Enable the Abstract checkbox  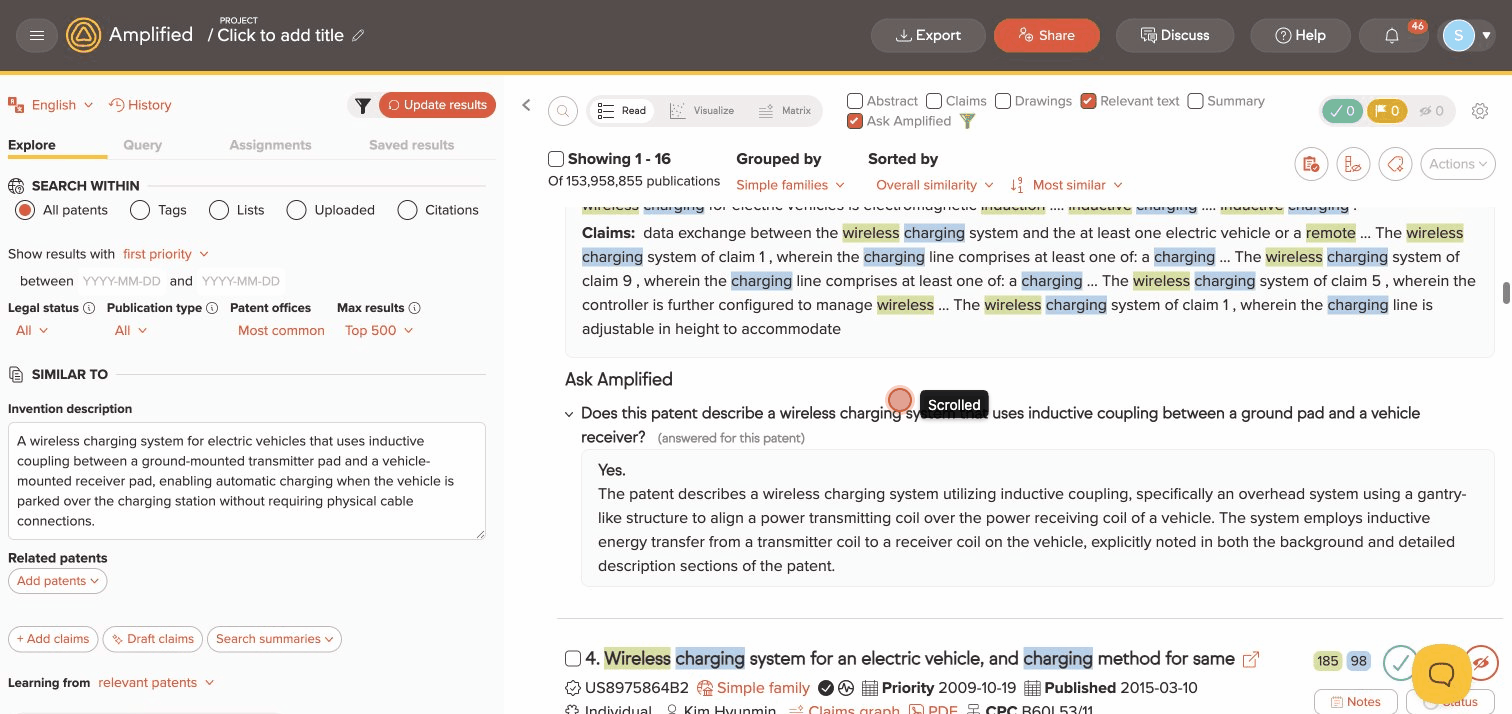click(x=855, y=100)
